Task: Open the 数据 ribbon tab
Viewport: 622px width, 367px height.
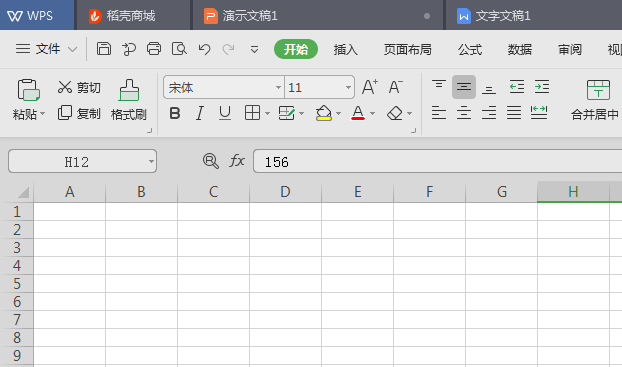Action: 520,50
